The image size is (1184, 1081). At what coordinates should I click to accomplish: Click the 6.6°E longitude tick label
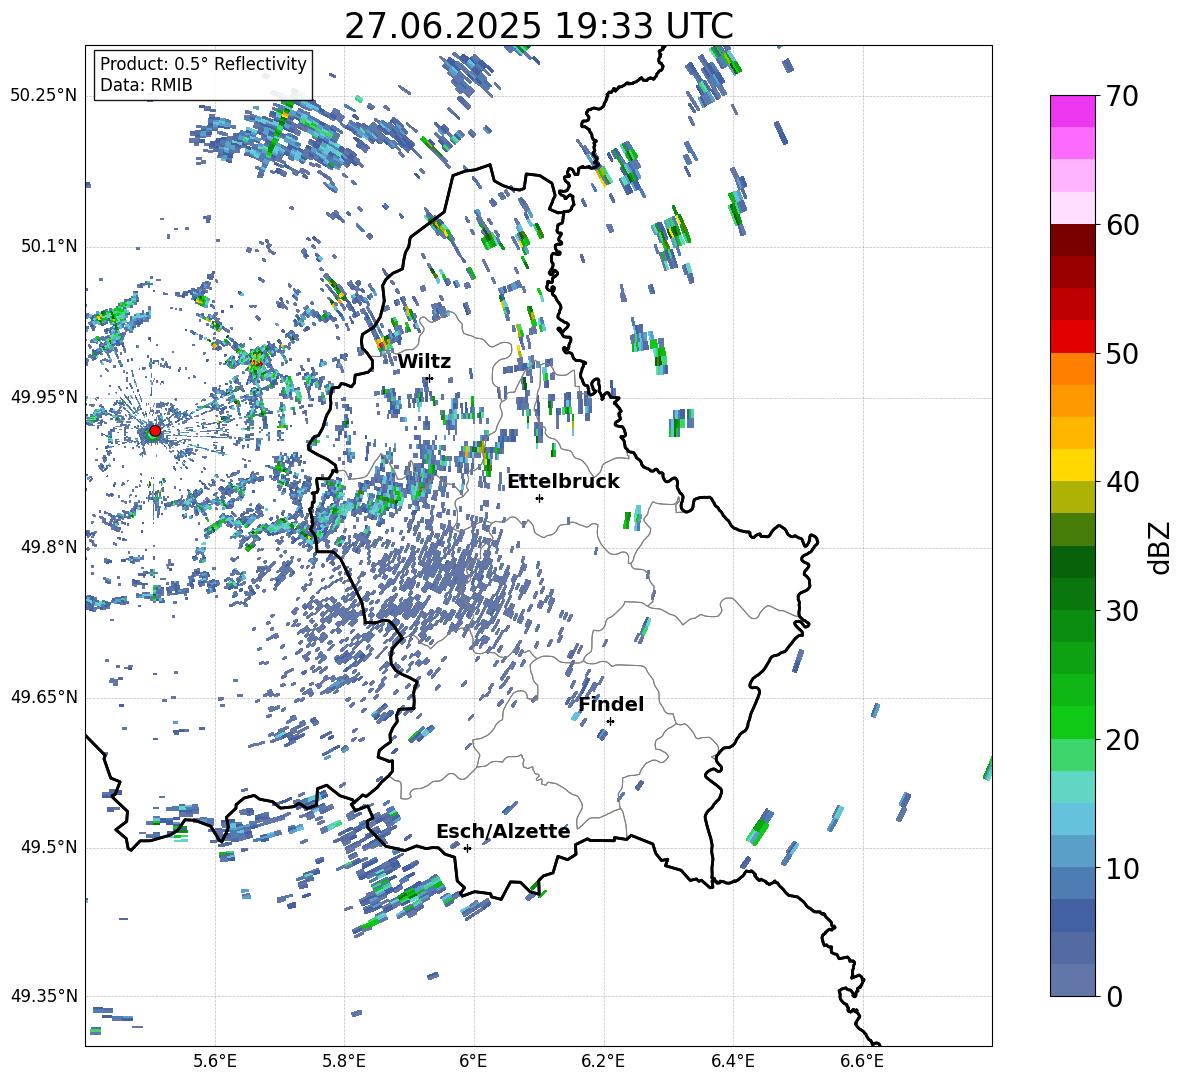coord(862,1062)
